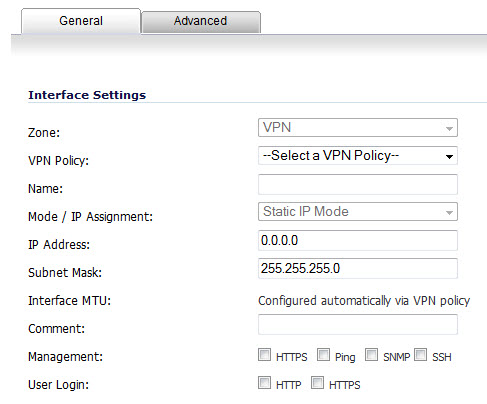Enable HTTPS for User Login
Image resolution: width=487 pixels, height=404 pixels.
click(317, 383)
